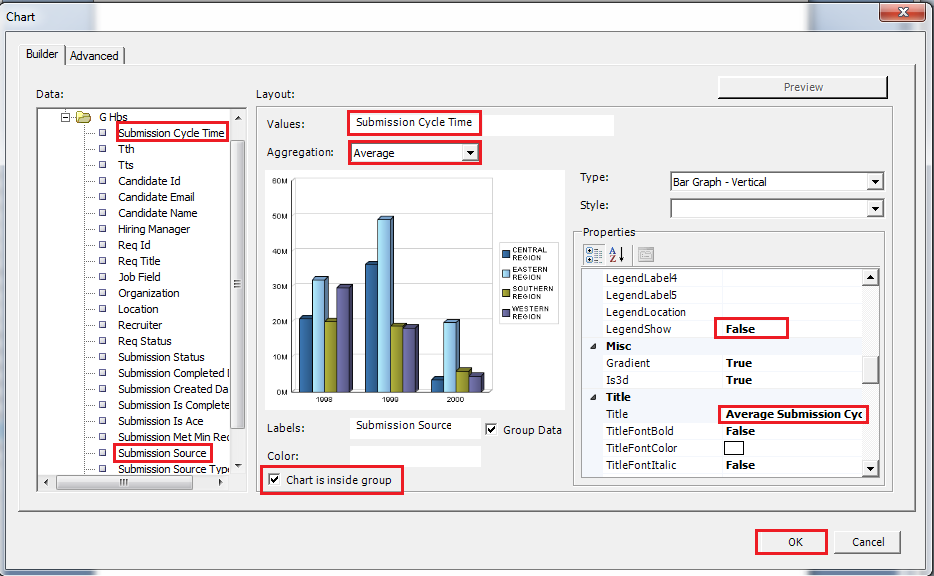The width and height of the screenshot is (934, 576).
Task: Click the LegendLabel5 property row
Action: [x=722, y=295]
